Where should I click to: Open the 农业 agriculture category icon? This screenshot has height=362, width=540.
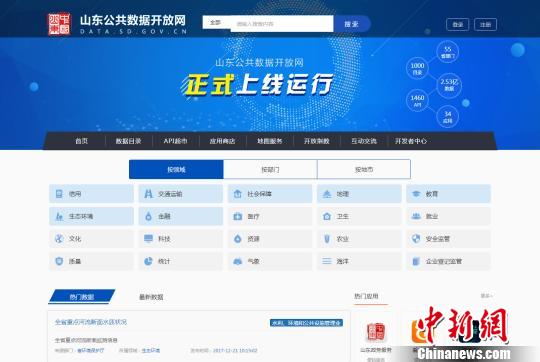click(327, 239)
